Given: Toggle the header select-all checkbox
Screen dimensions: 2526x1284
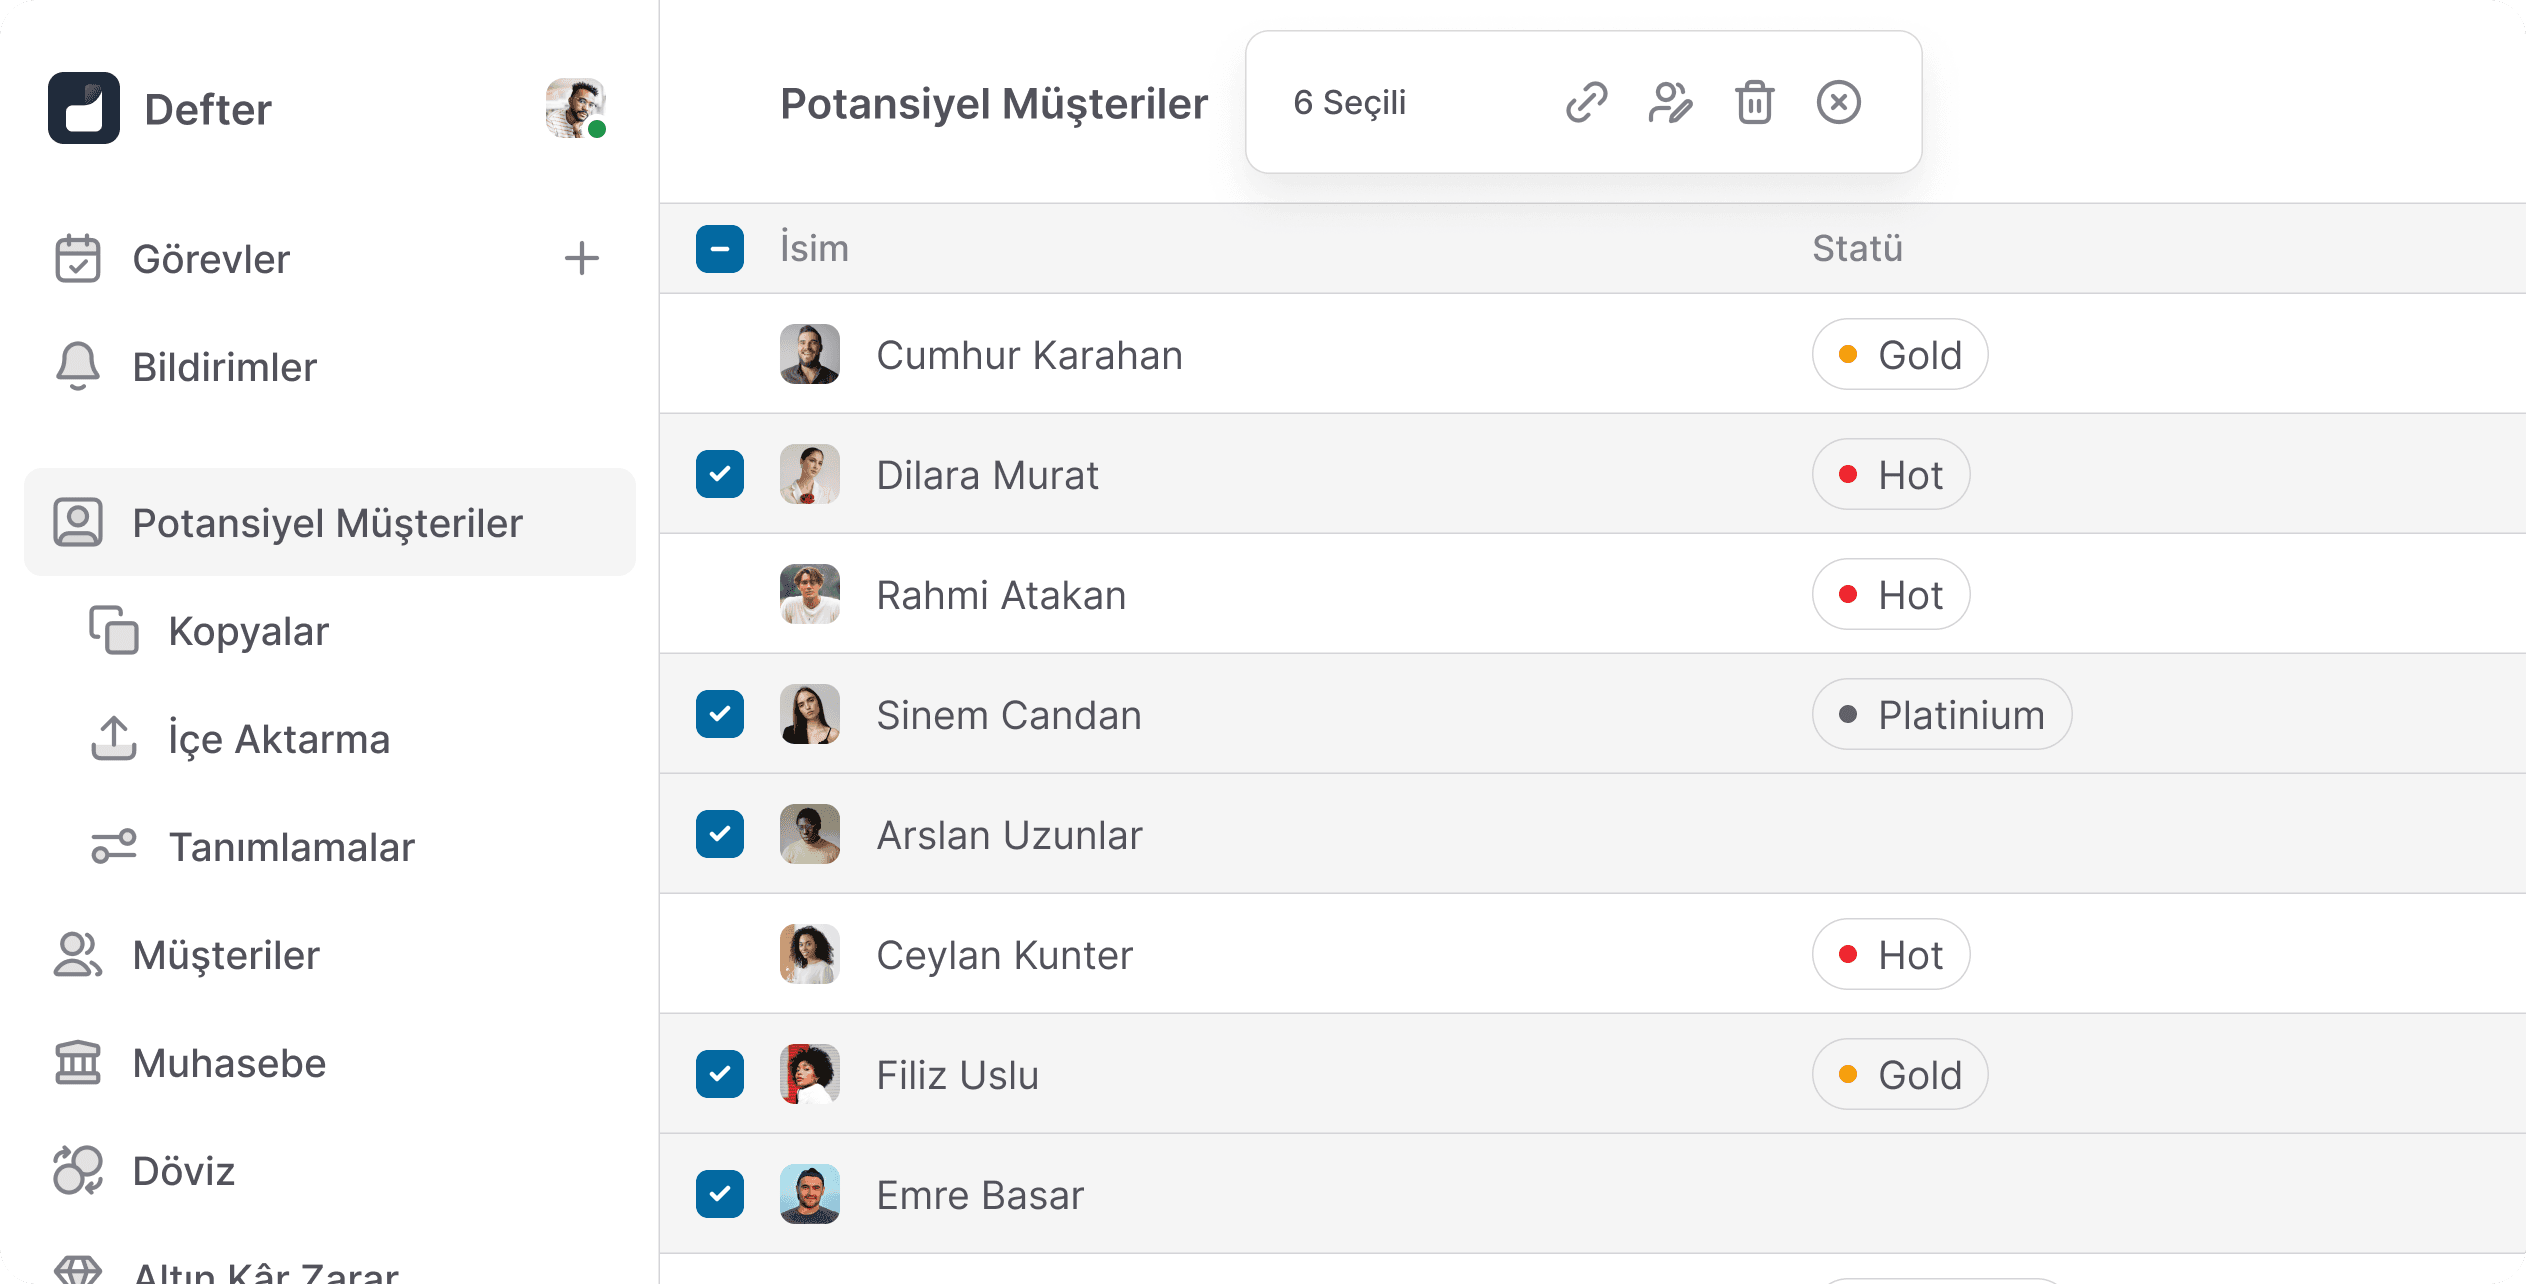Looking at the screenshot, I should tap(720, 248).
